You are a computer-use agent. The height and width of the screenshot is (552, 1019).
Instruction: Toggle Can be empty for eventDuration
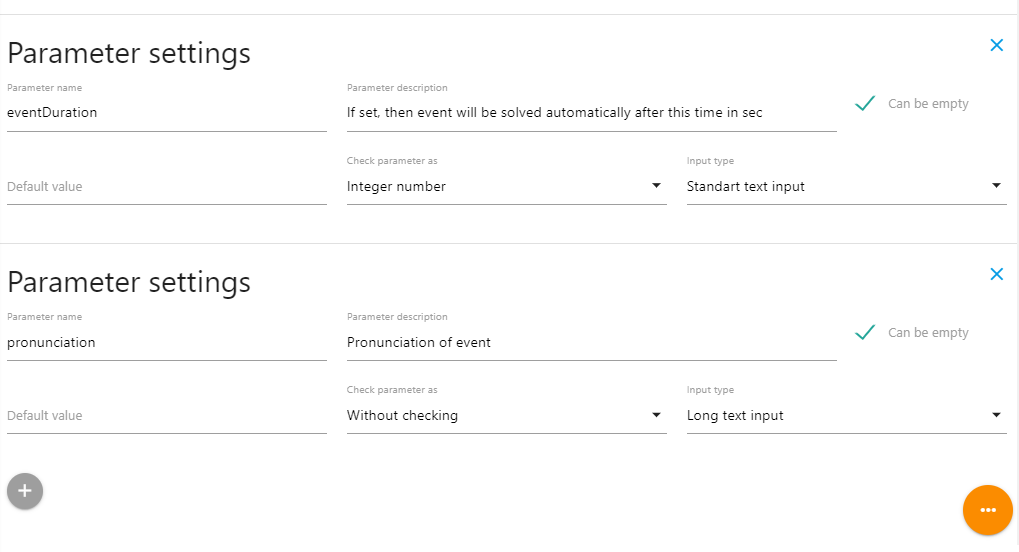866,103
